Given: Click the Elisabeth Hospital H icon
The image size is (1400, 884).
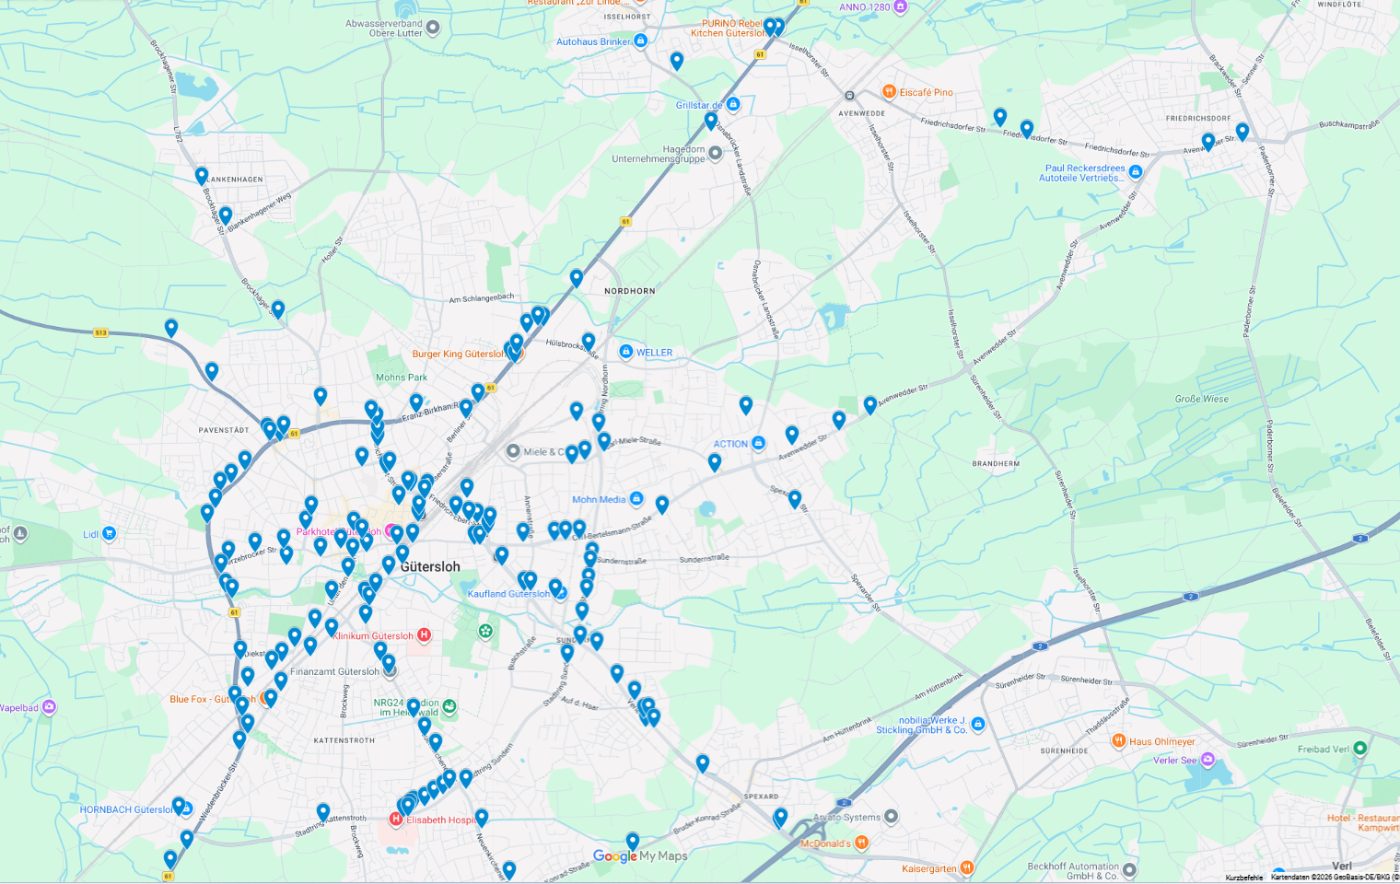Looking at the screenshot, I should coord(396,819).
